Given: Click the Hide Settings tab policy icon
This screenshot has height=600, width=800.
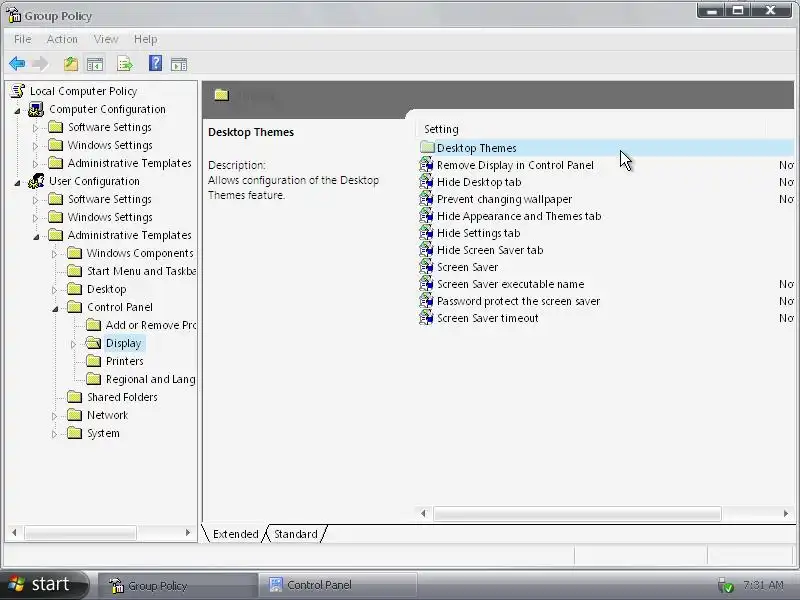Looking at the screenshot, I should 426,233.
